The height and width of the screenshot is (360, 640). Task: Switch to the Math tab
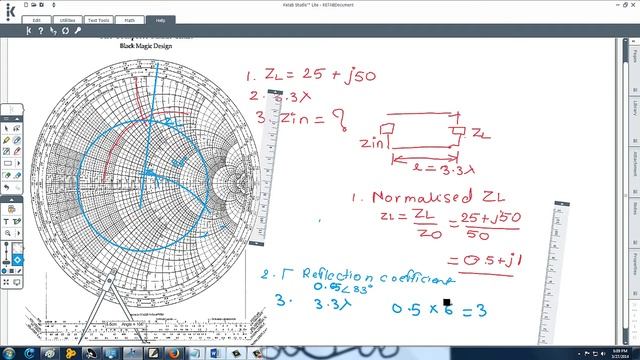tap(129, 20)
